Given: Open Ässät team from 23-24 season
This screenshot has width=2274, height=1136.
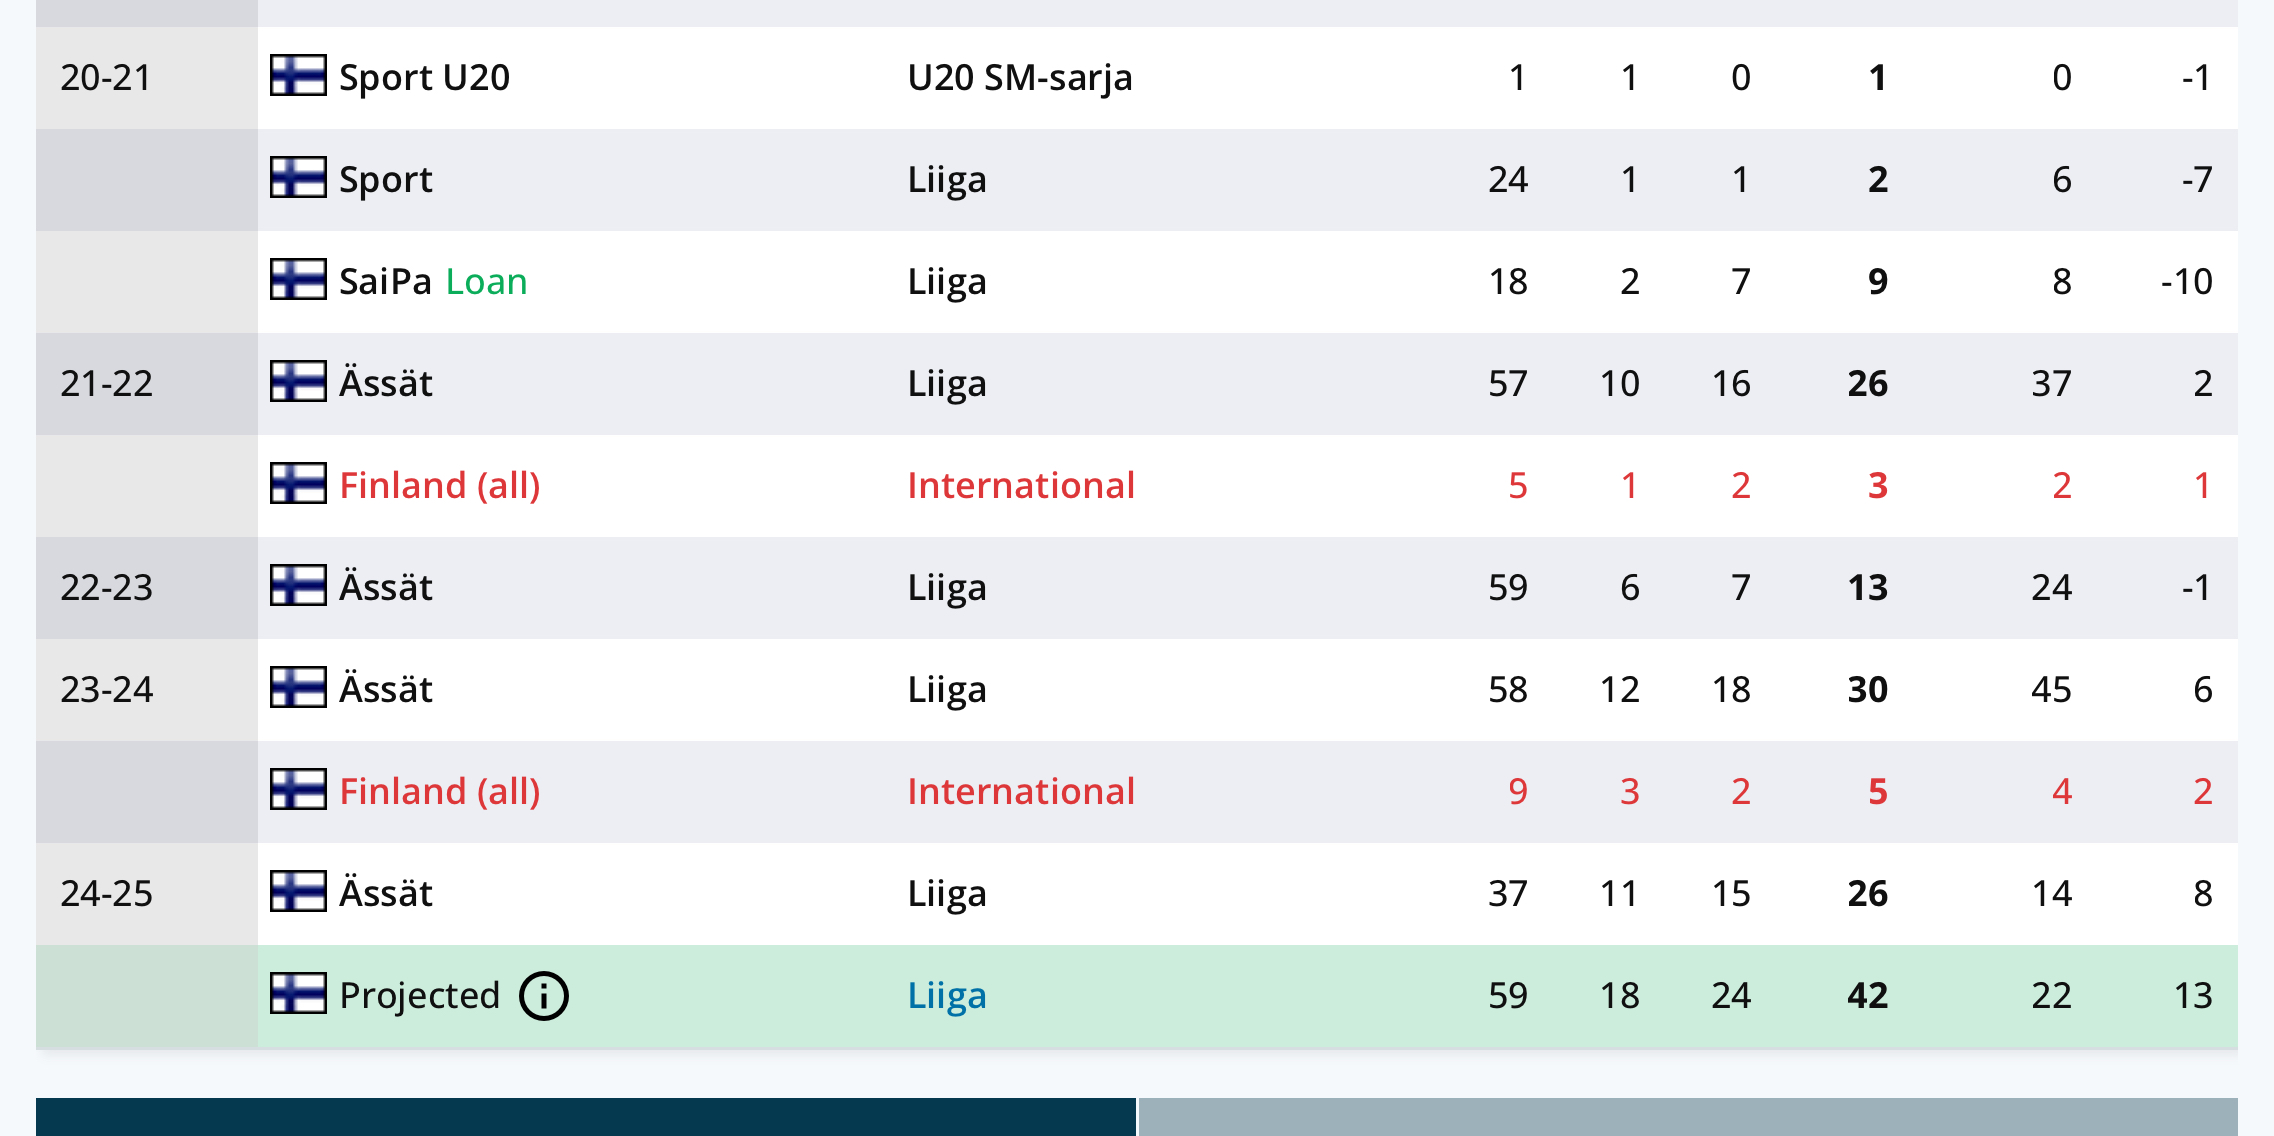Looking at the screenshot, I should tap(386, 689).
